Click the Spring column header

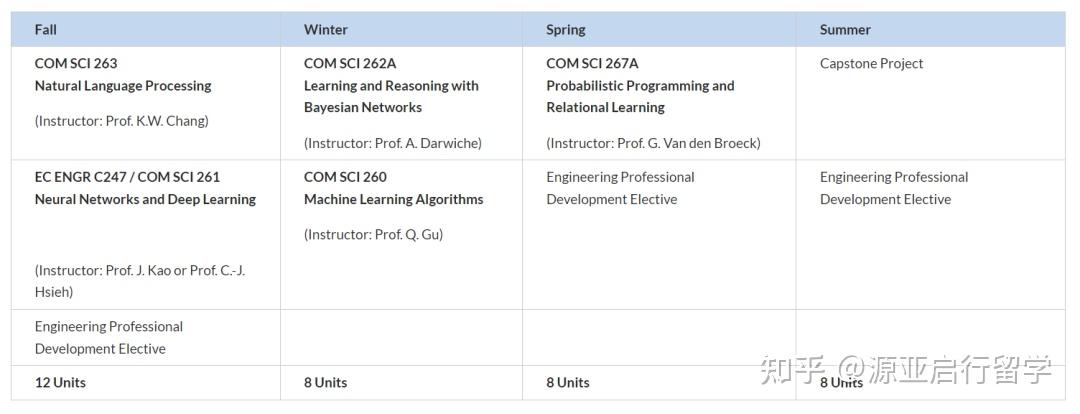[566, 30]
